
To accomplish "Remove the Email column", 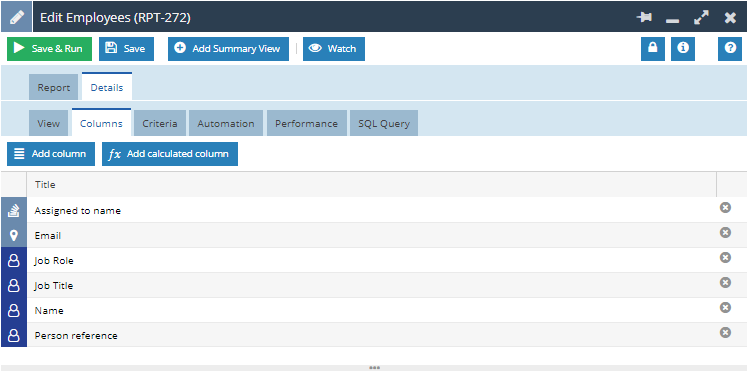I will [726, 232].
